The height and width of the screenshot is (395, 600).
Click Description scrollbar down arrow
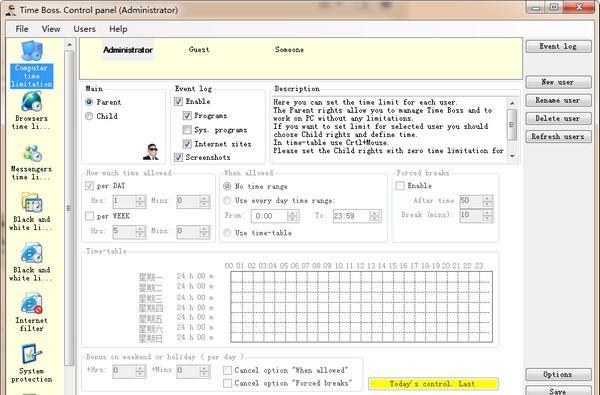(512, 156)
